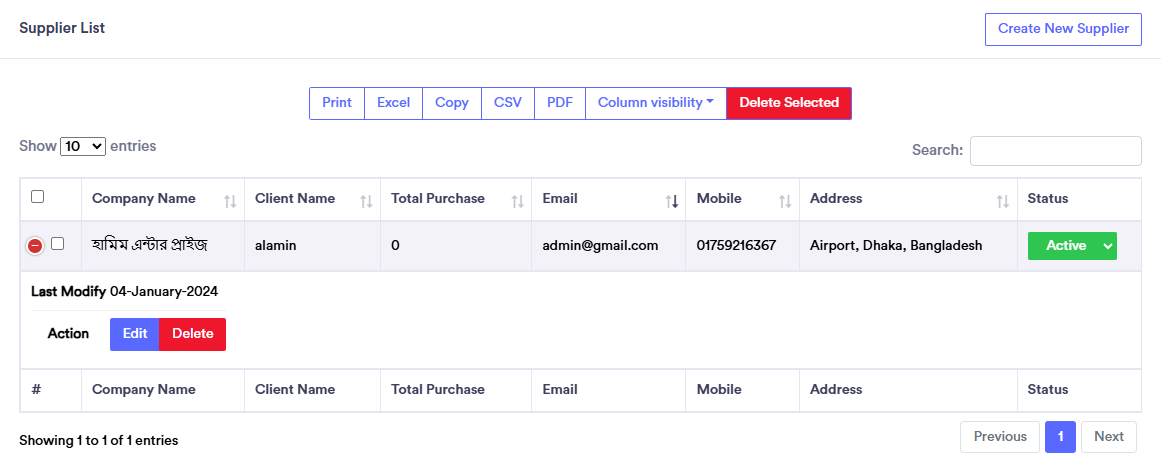Open the Column visibility dropdown
The width and height of the screenshot is (1161, 474).
tap(655, 103)
